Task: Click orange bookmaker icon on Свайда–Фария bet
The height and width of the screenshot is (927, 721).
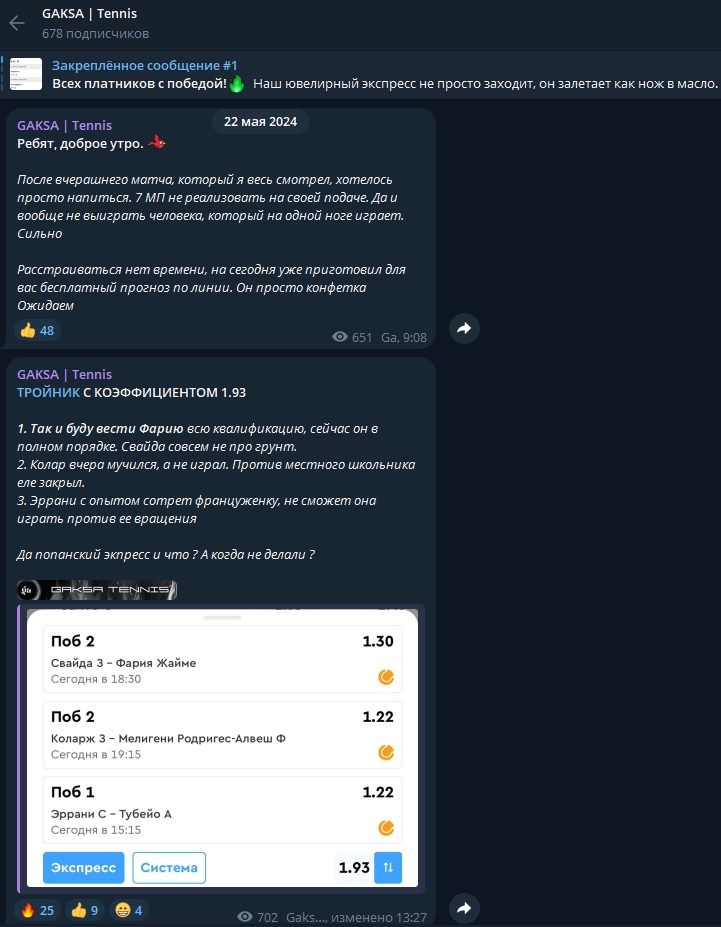Action: [x=386, y=677]
